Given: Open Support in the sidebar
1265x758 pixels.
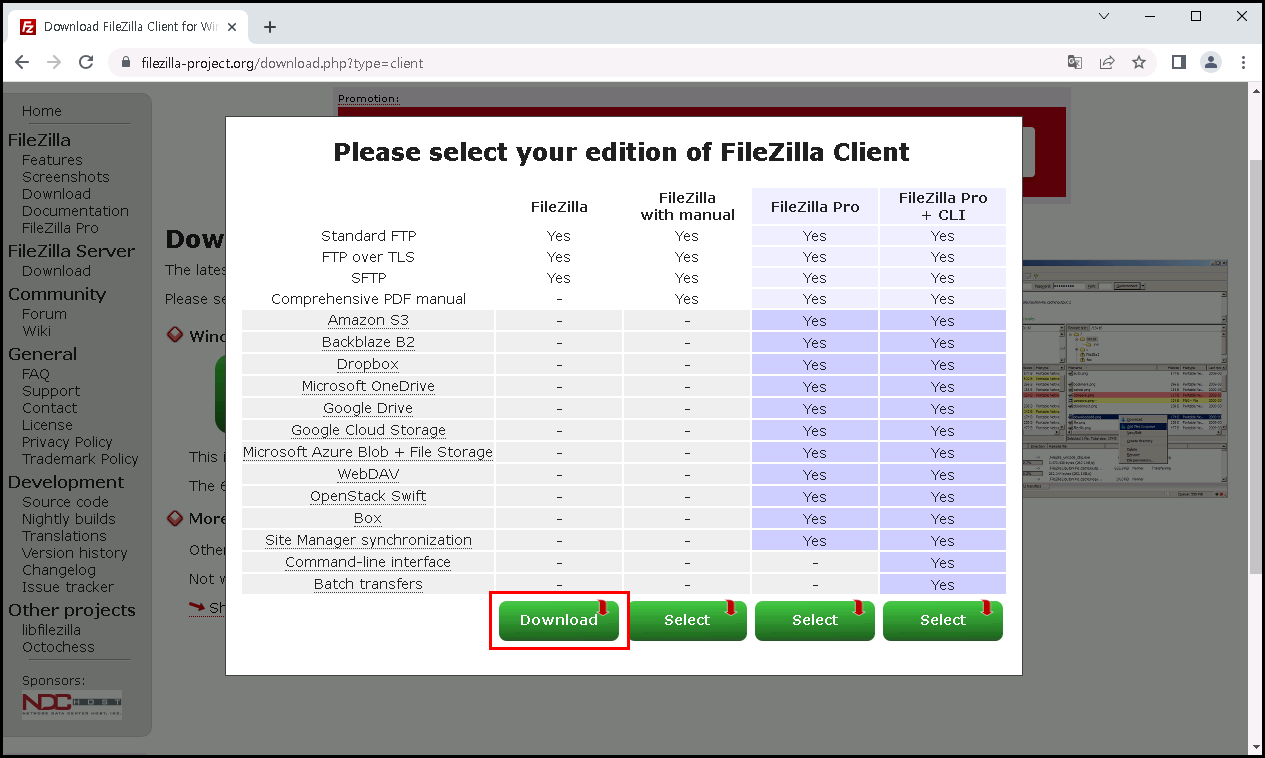Looking at the screenshot, I should [51, 391].
